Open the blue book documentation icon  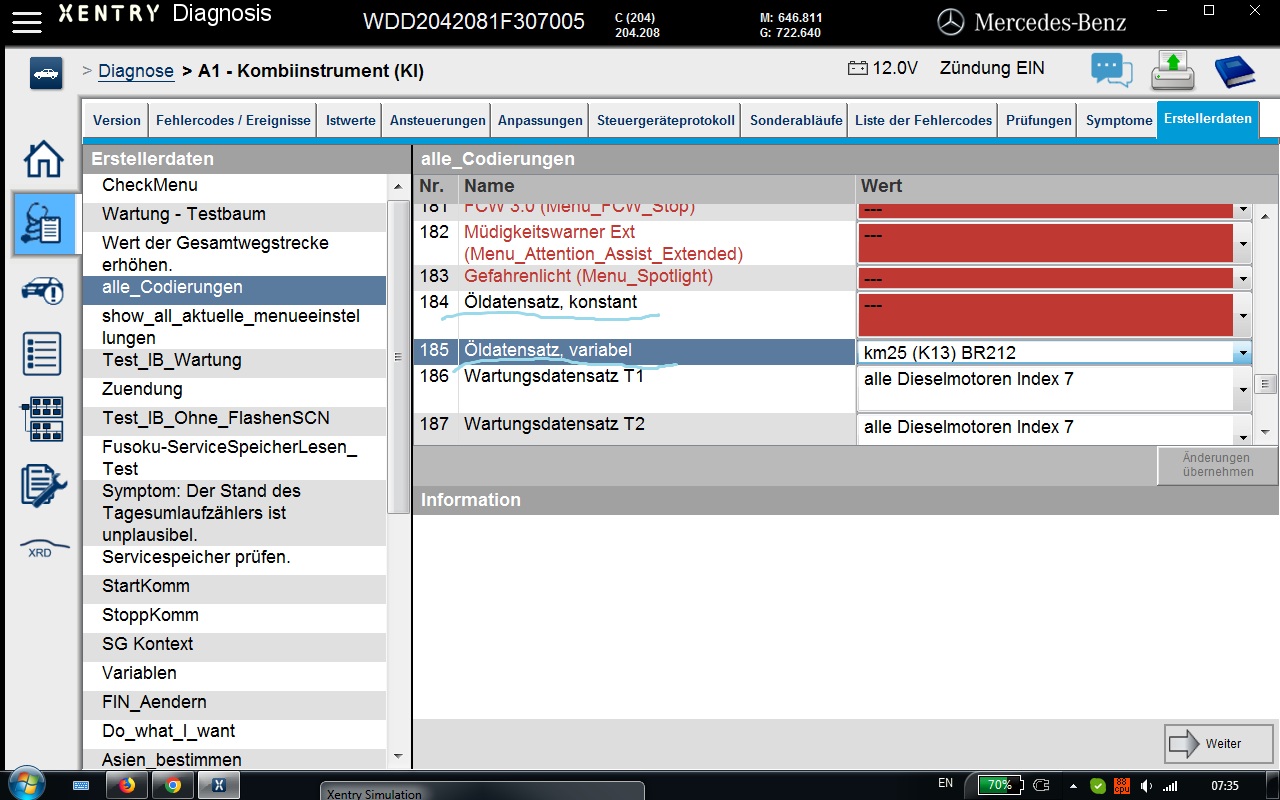1235,71
